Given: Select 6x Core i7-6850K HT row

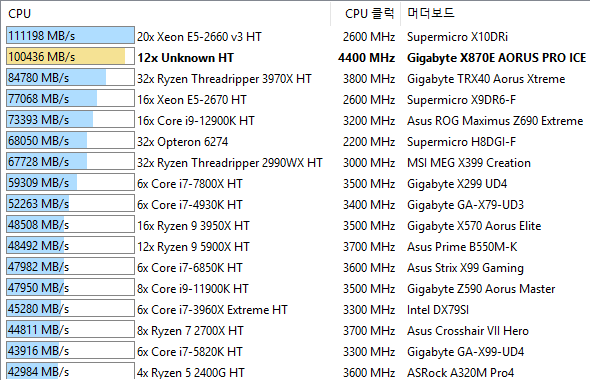Looking at the screenshot, I should pyautogui.click(x=190, y=268).
